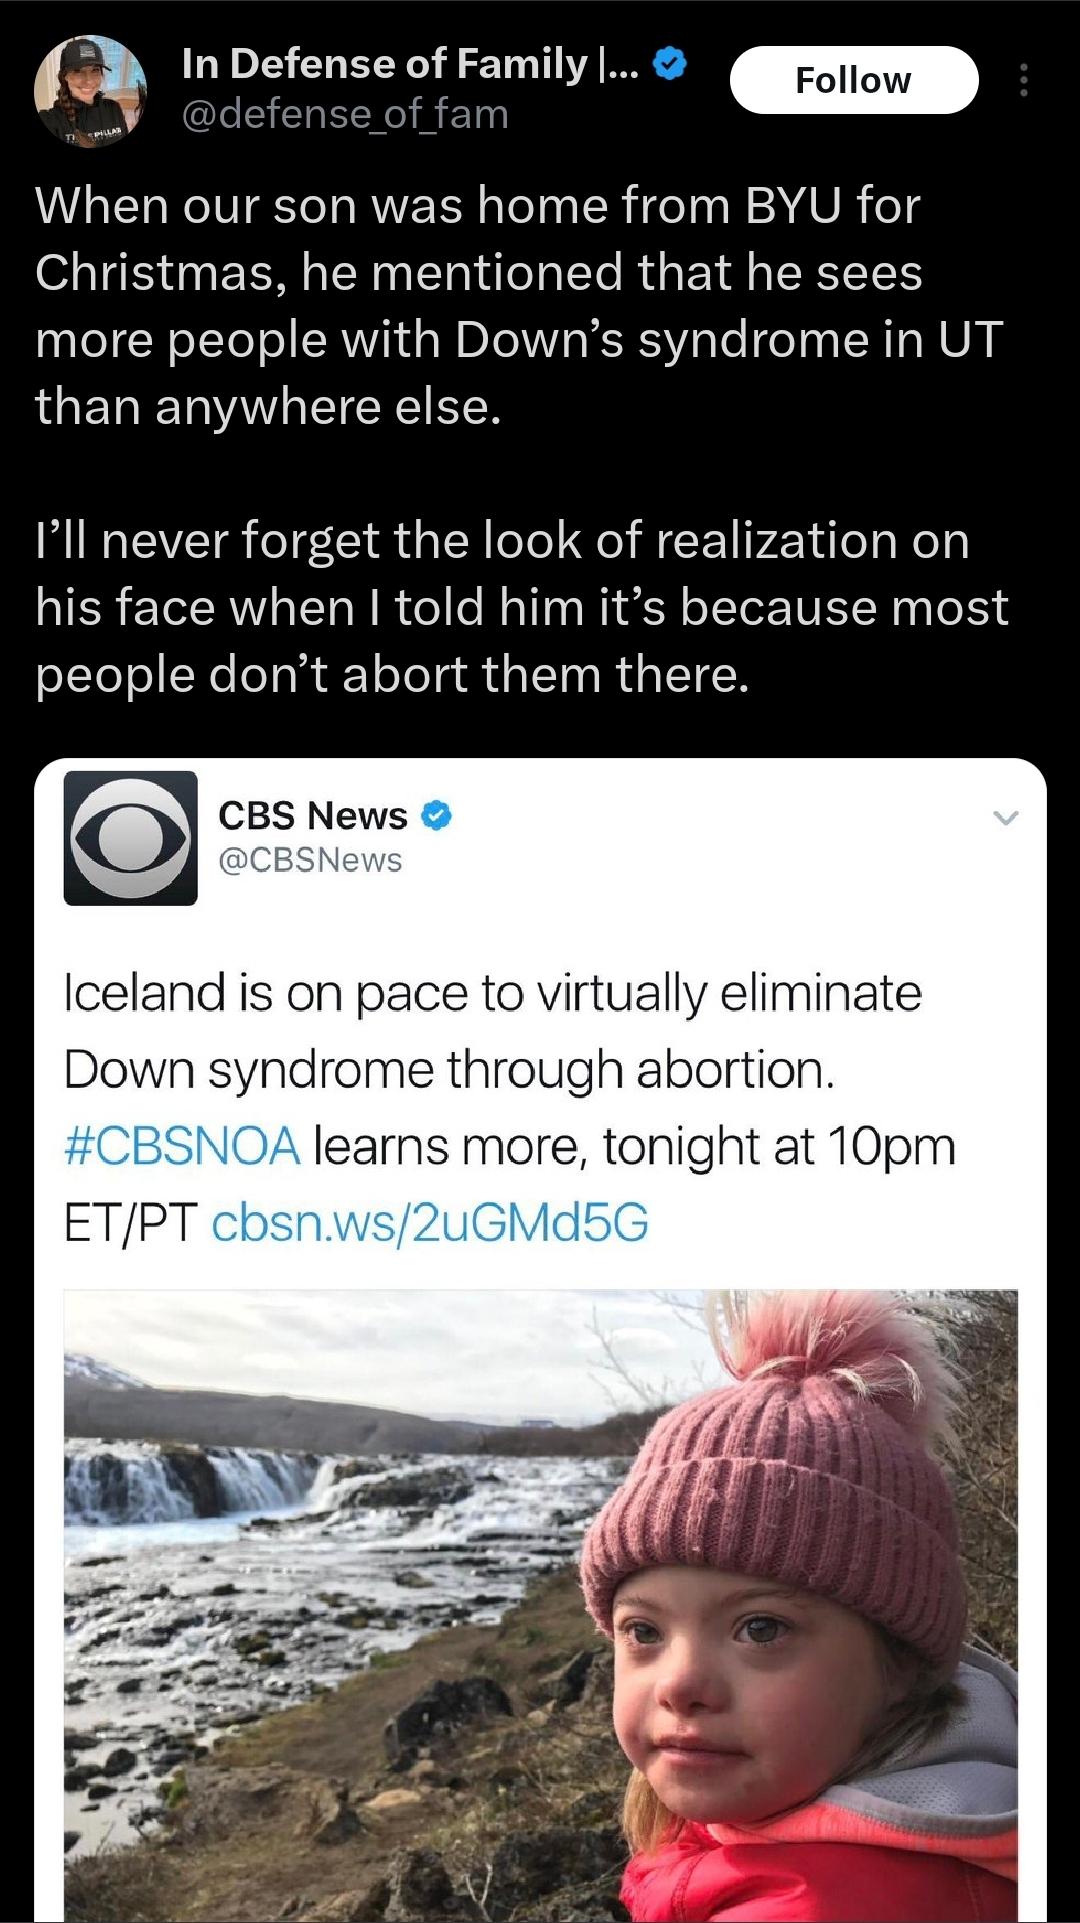Follow the cbsn.ws/2uGMd5G link
Screen dimensions: 1080x1923
point(430,1222)
